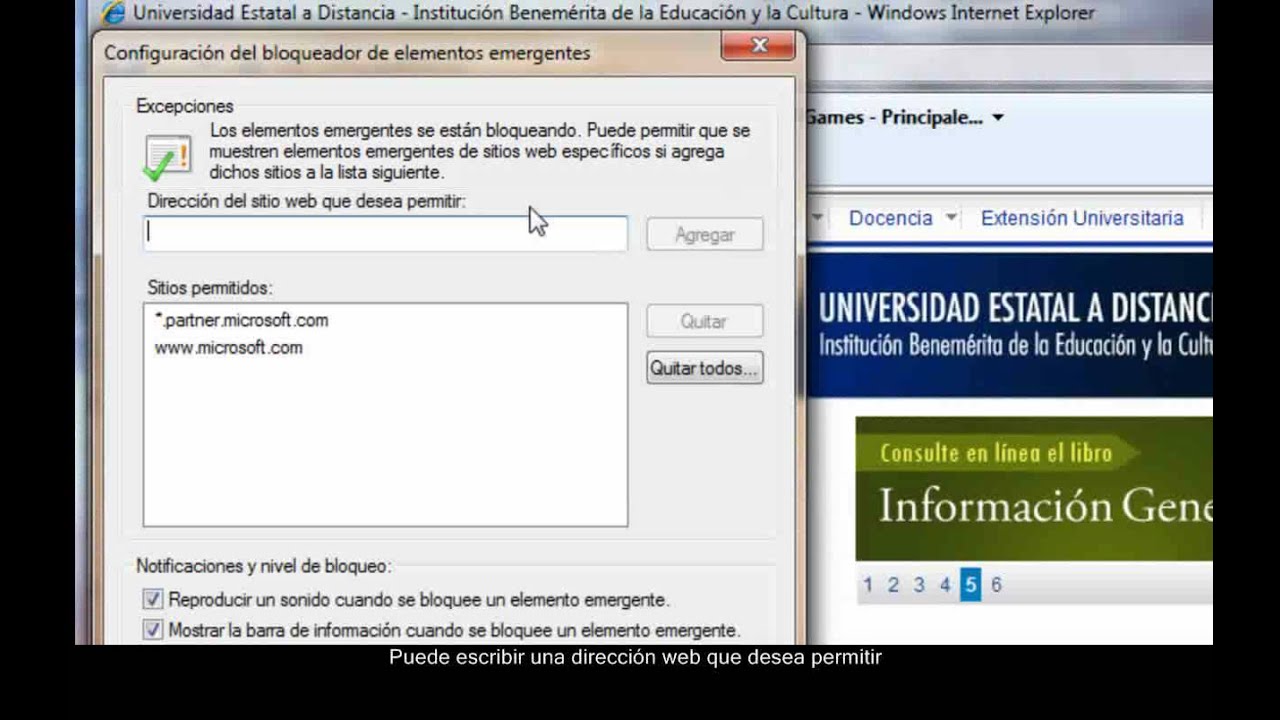The height and width of the screenshot is (720, 1280).
Task: Click the exceptions checkmark icon
Action: coord(167,158)
